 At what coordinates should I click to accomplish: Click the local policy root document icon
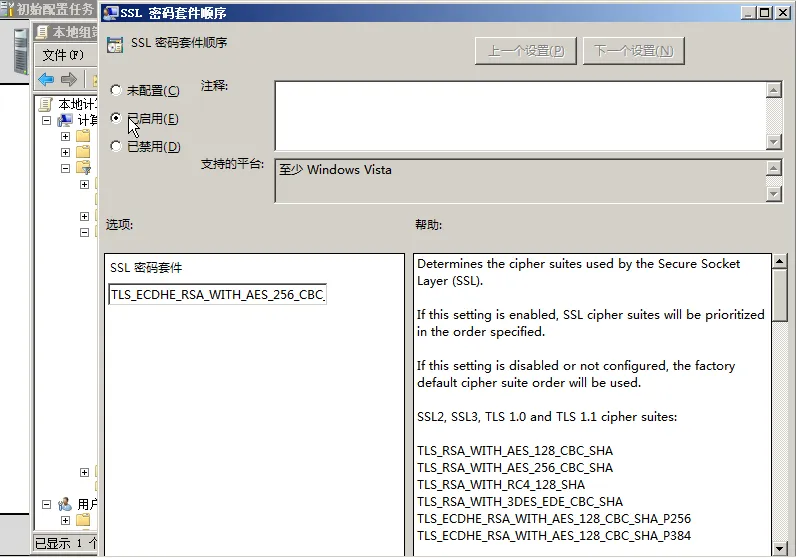(46, 104)
